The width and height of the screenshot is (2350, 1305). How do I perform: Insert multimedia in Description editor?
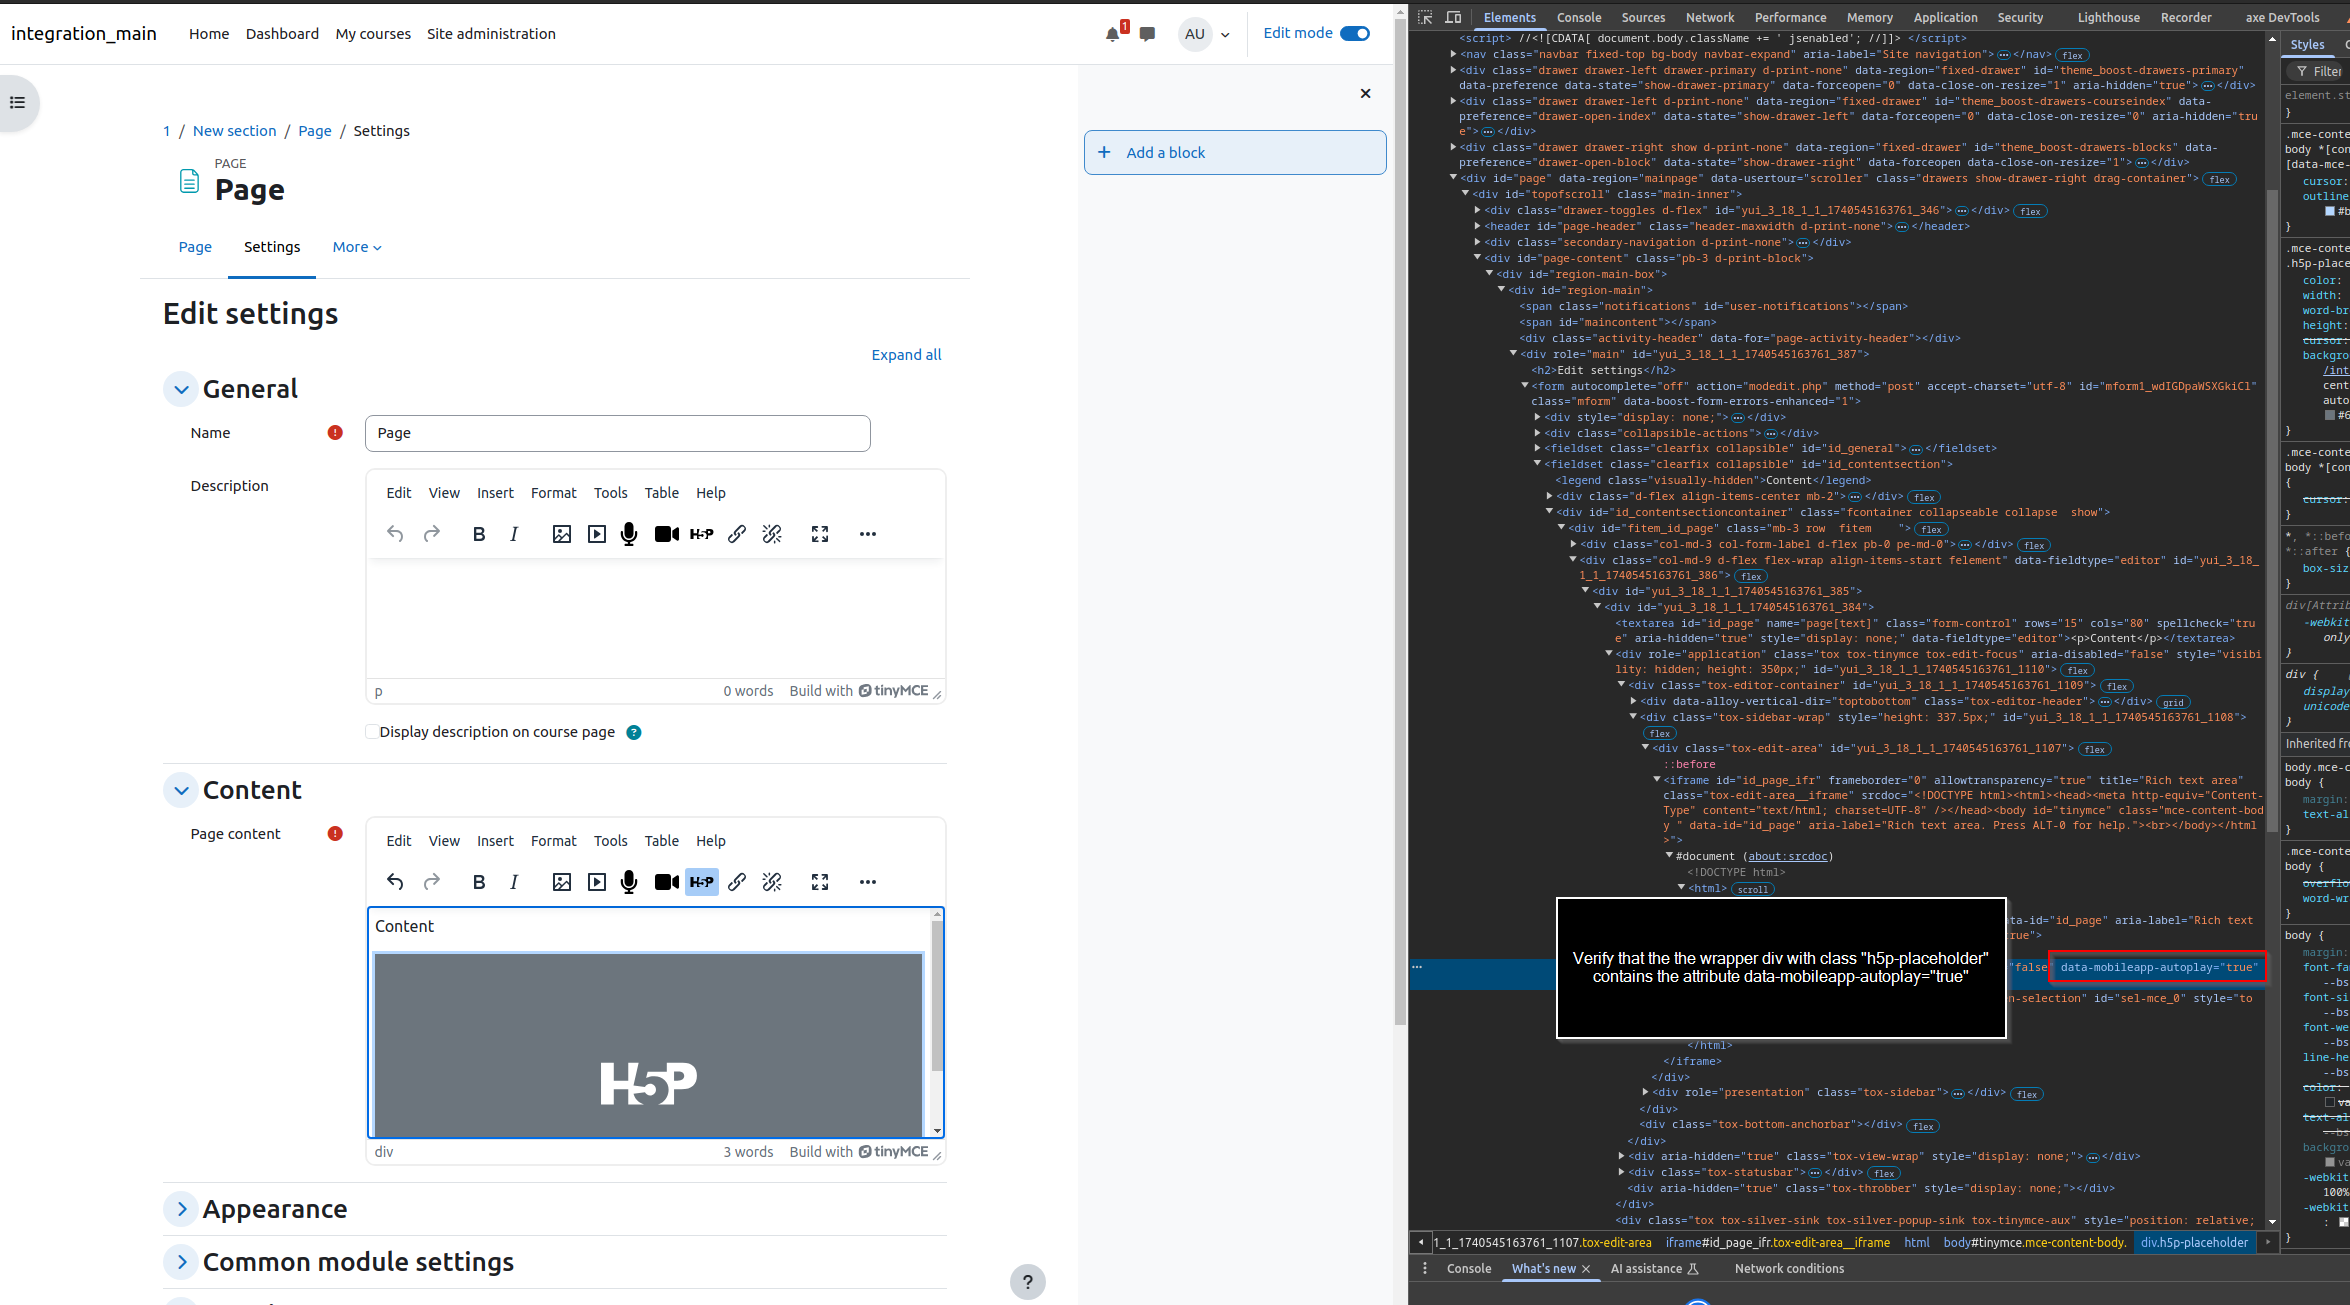[x=597, y=534]
